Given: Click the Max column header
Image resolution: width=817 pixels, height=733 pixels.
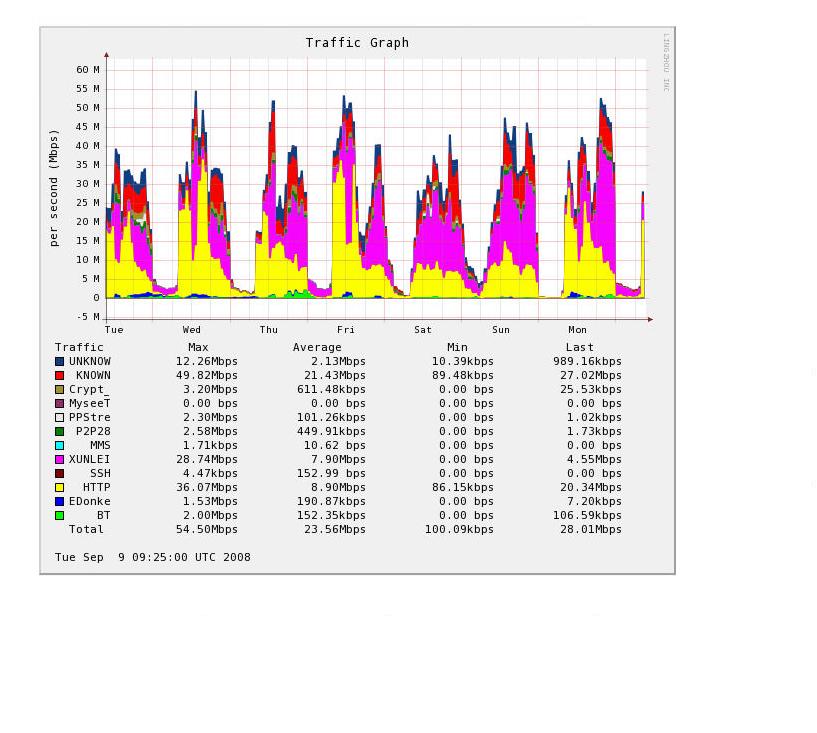Looking at the screenshot, I should [198, 348].
